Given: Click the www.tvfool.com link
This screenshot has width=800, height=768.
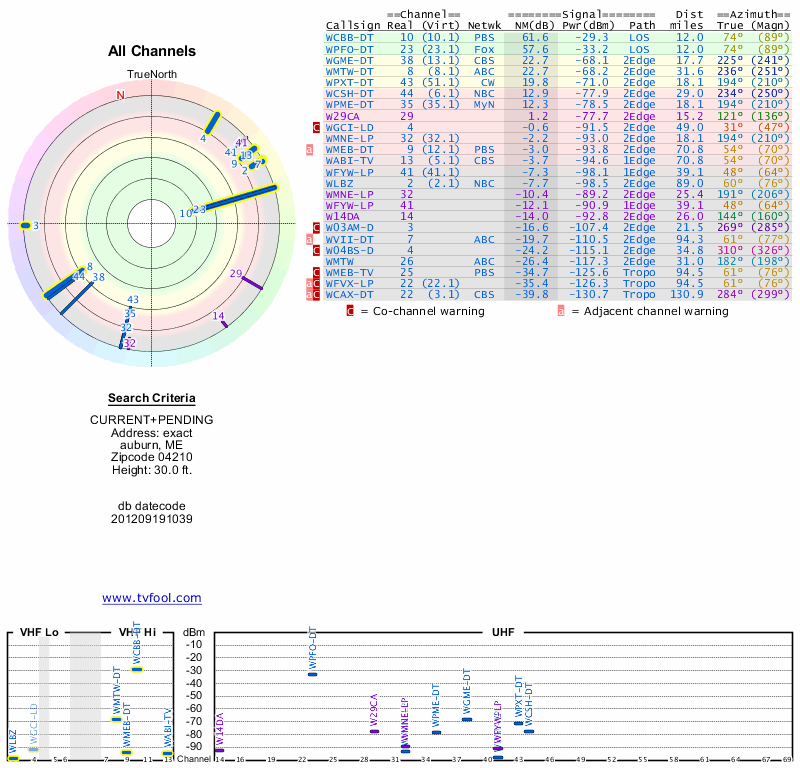Looking at the screenshot, I should point(151,598).
